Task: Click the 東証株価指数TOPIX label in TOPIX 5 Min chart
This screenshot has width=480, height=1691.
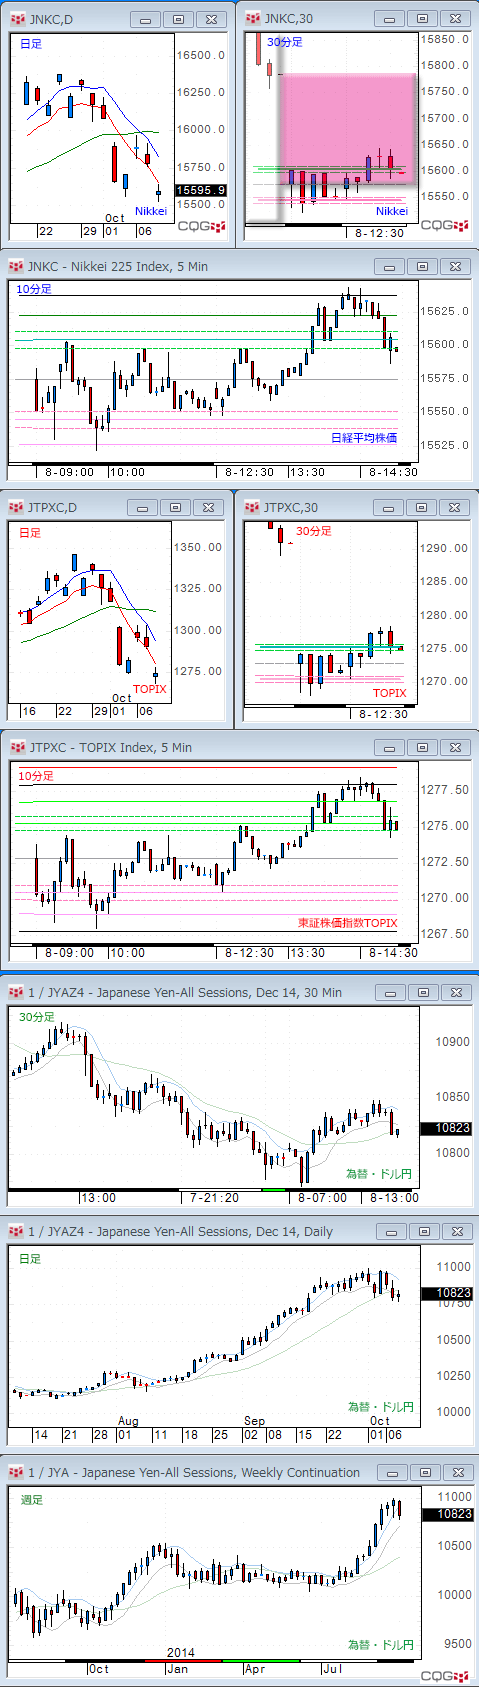Action: 347,923
